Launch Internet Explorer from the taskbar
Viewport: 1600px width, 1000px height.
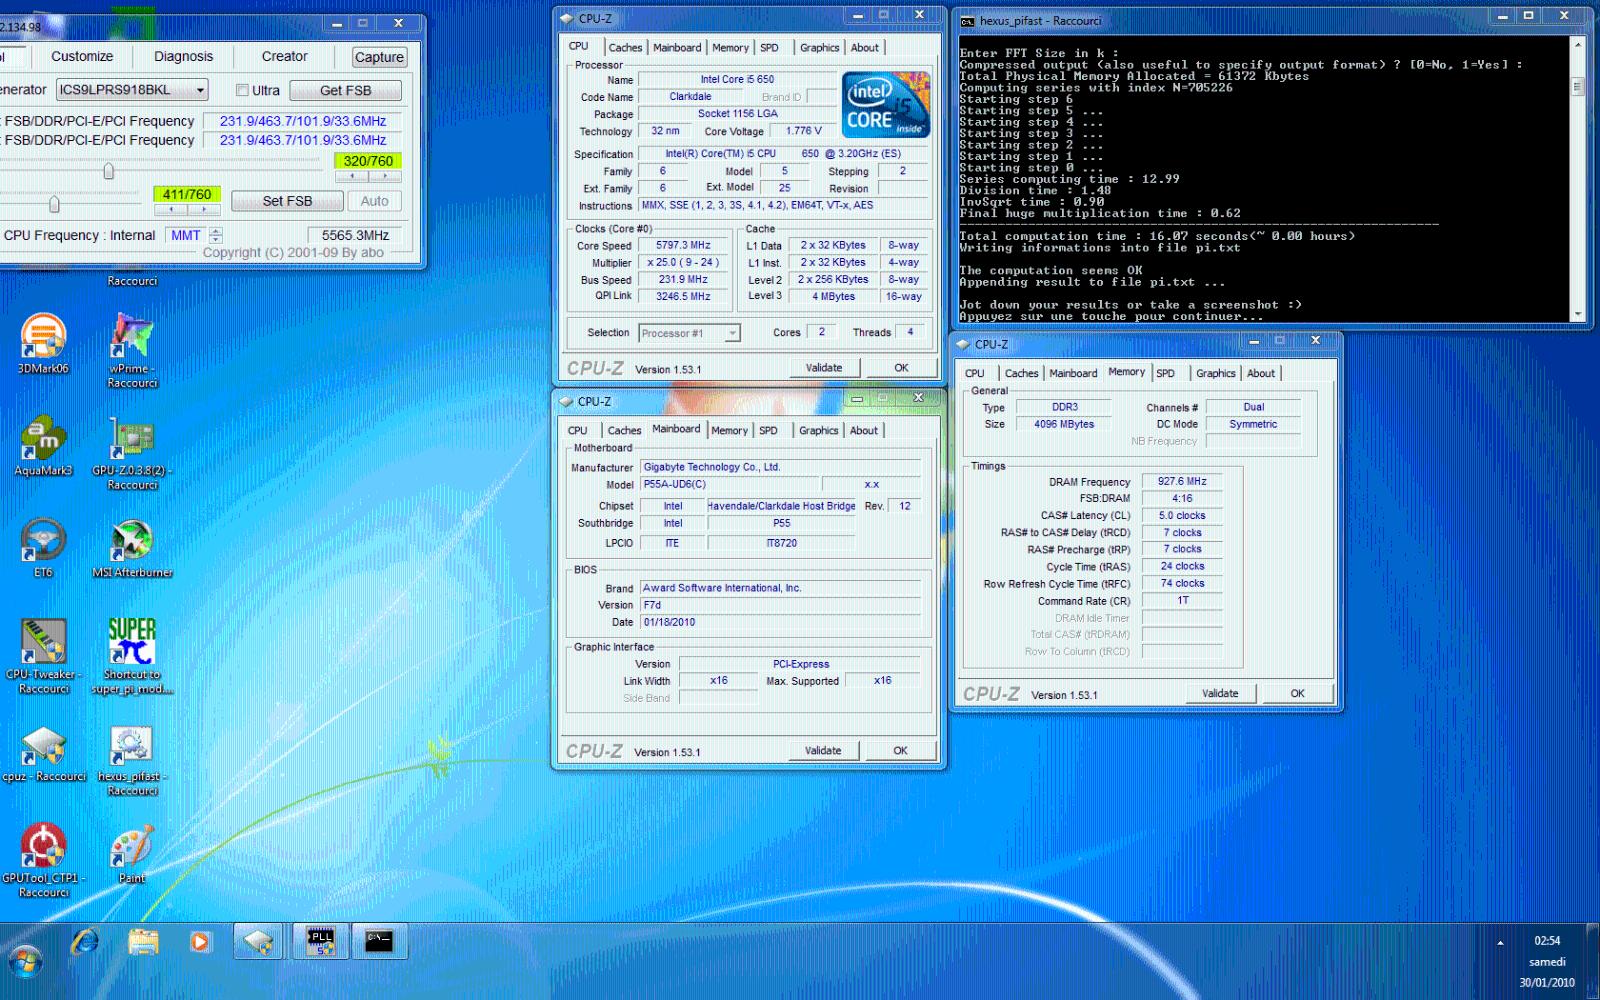click(x=85, y=941)
